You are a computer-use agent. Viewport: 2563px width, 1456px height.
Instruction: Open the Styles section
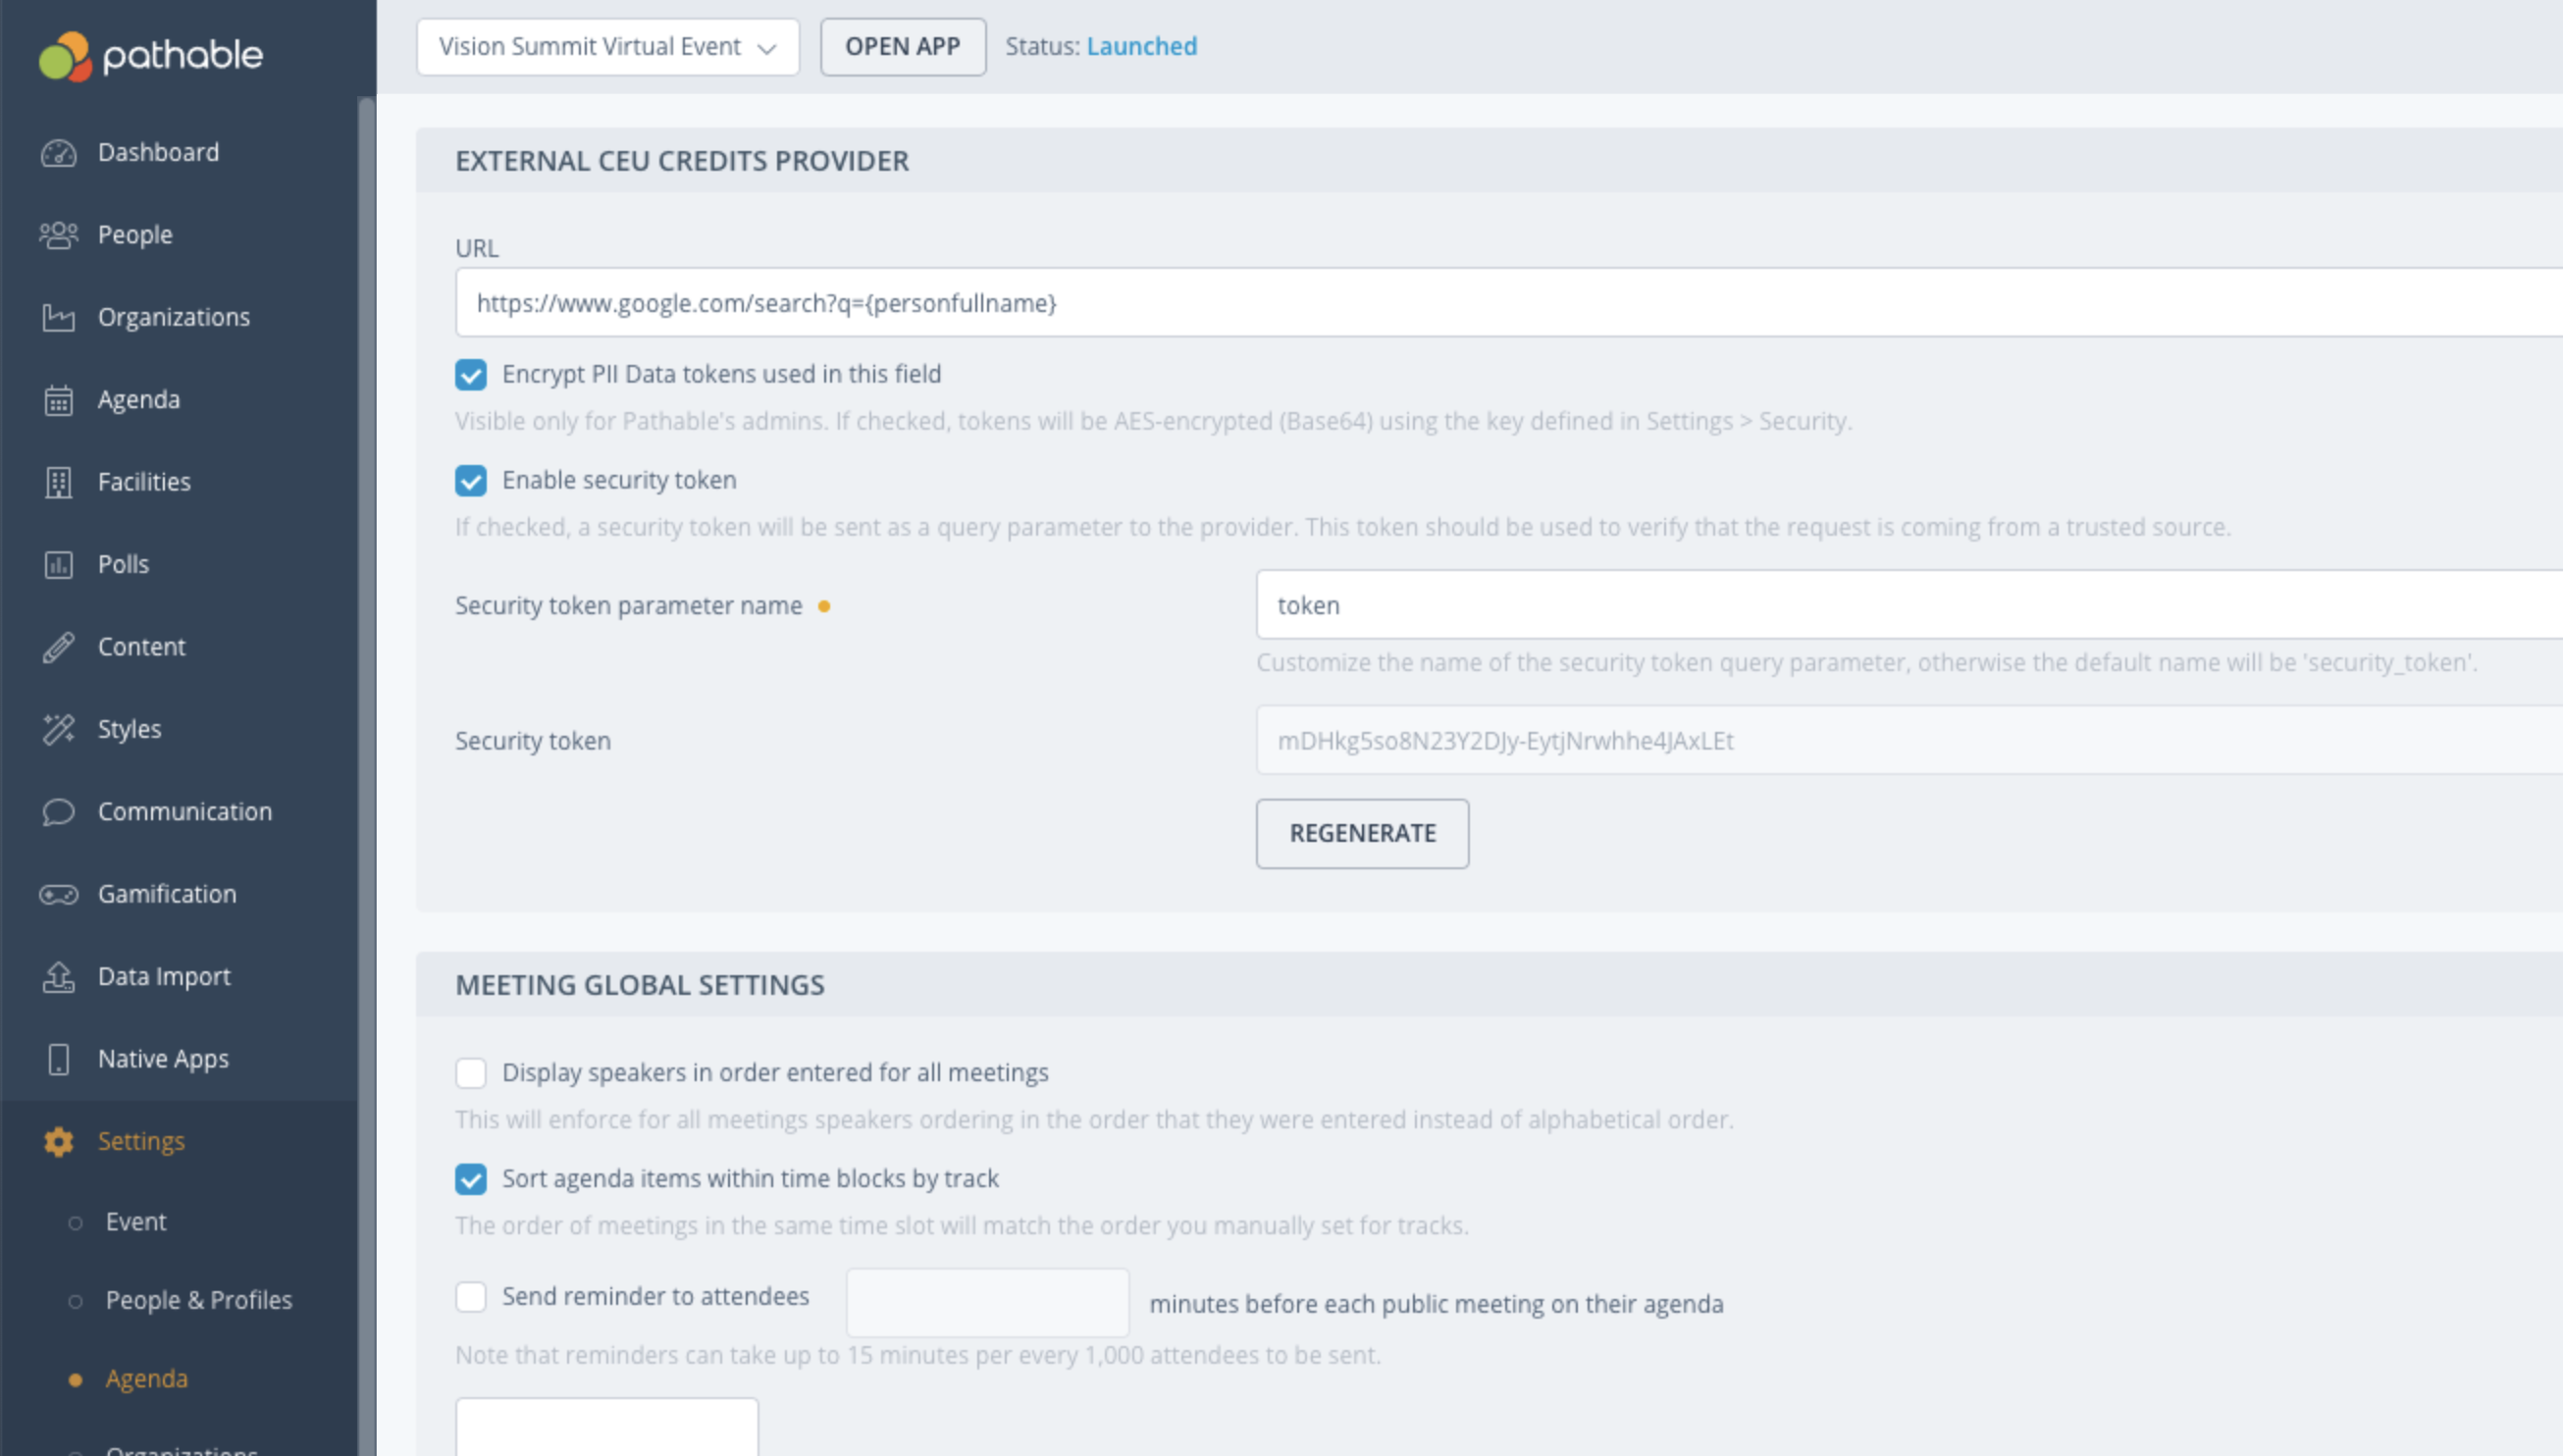point(129,729)
